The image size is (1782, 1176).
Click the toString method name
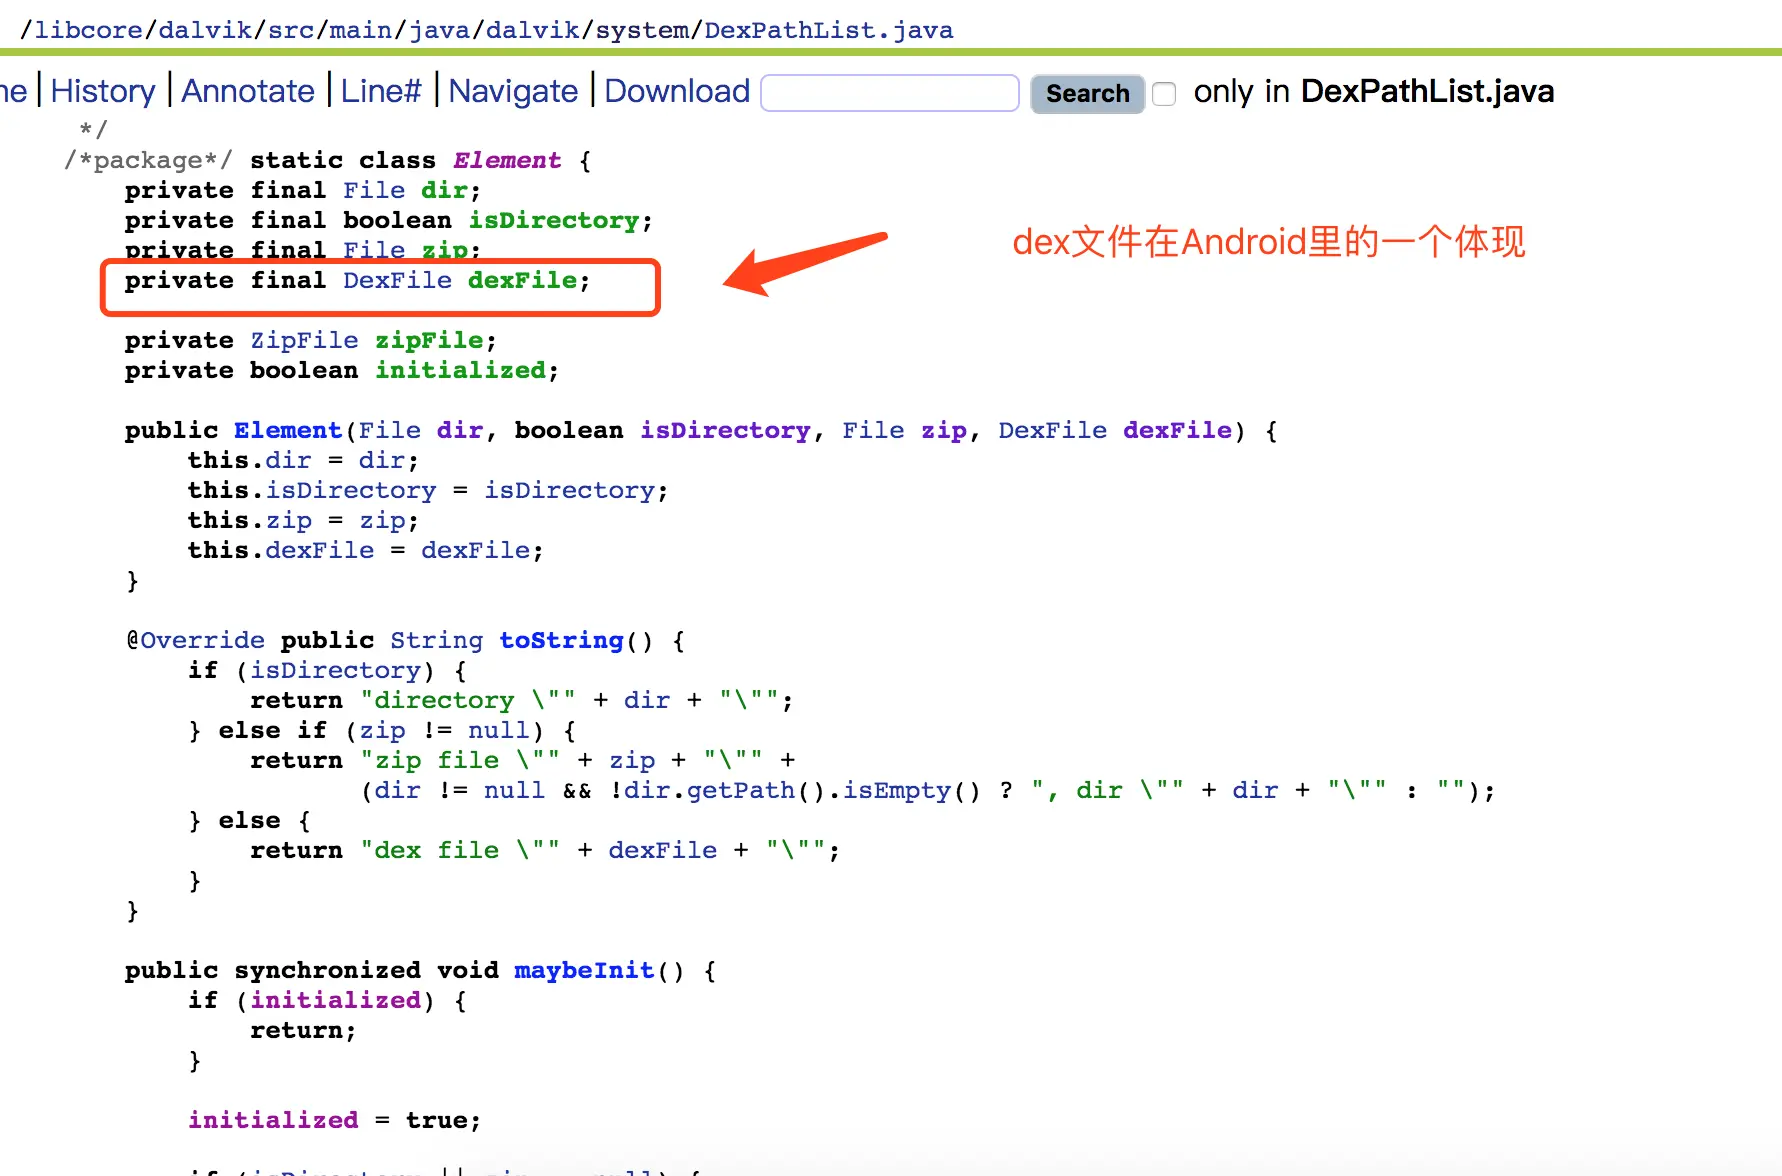561,640
